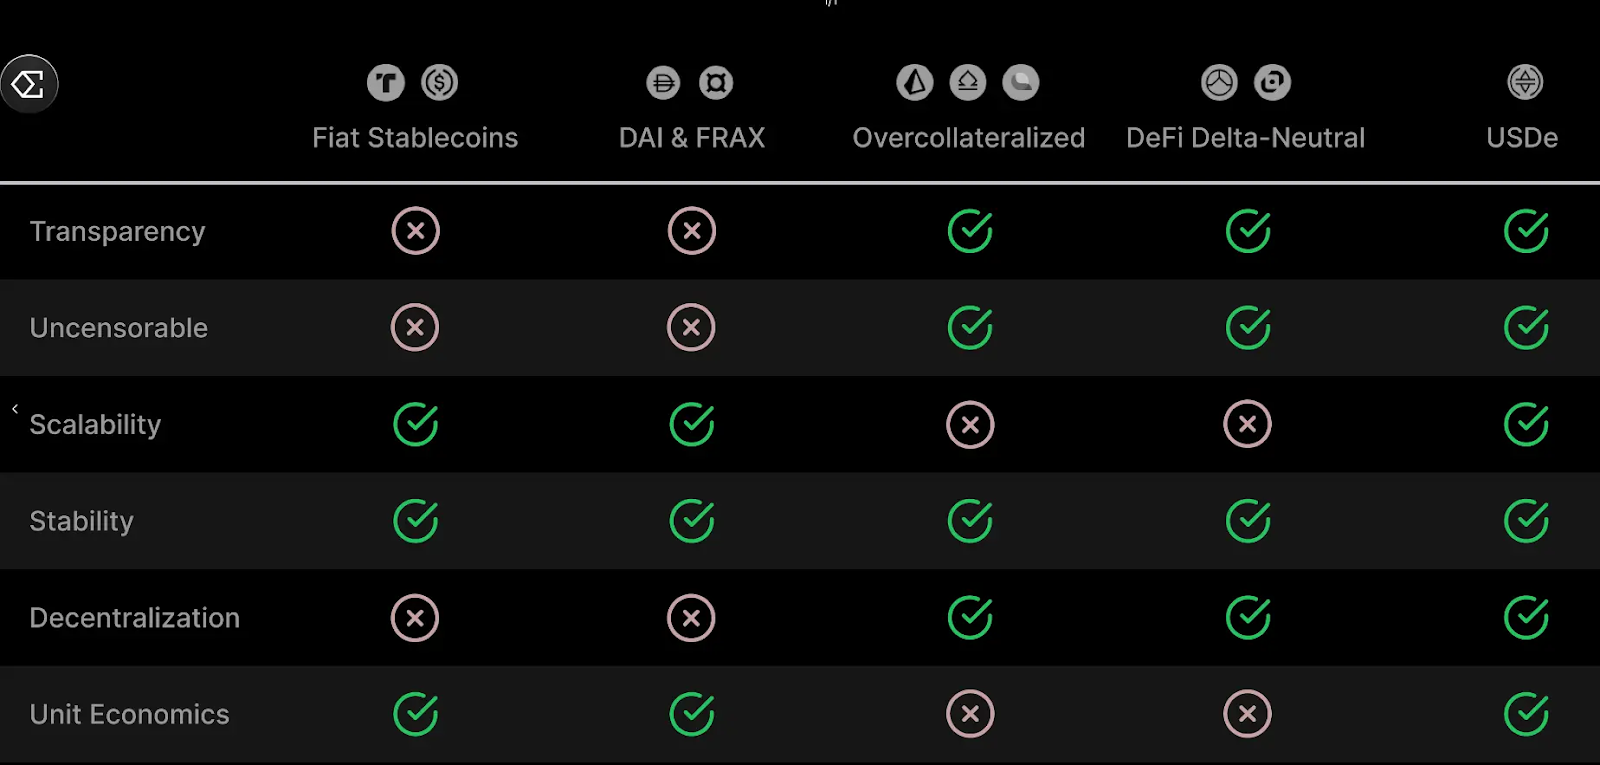Click the Ethena logo in top-left corner
1600x765 pixels.
pos(29,84)
